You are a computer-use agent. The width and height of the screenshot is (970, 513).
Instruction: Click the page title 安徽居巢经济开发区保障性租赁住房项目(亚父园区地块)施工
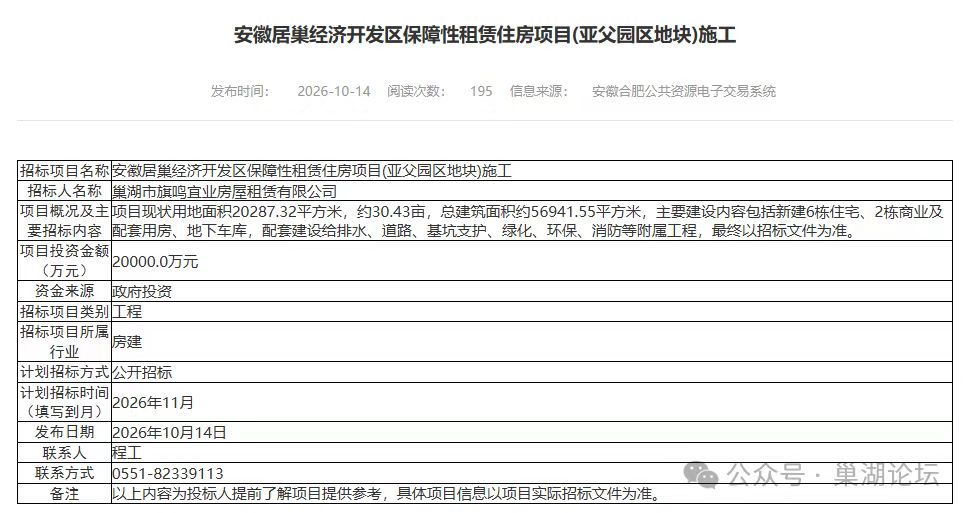pos(484,35)
